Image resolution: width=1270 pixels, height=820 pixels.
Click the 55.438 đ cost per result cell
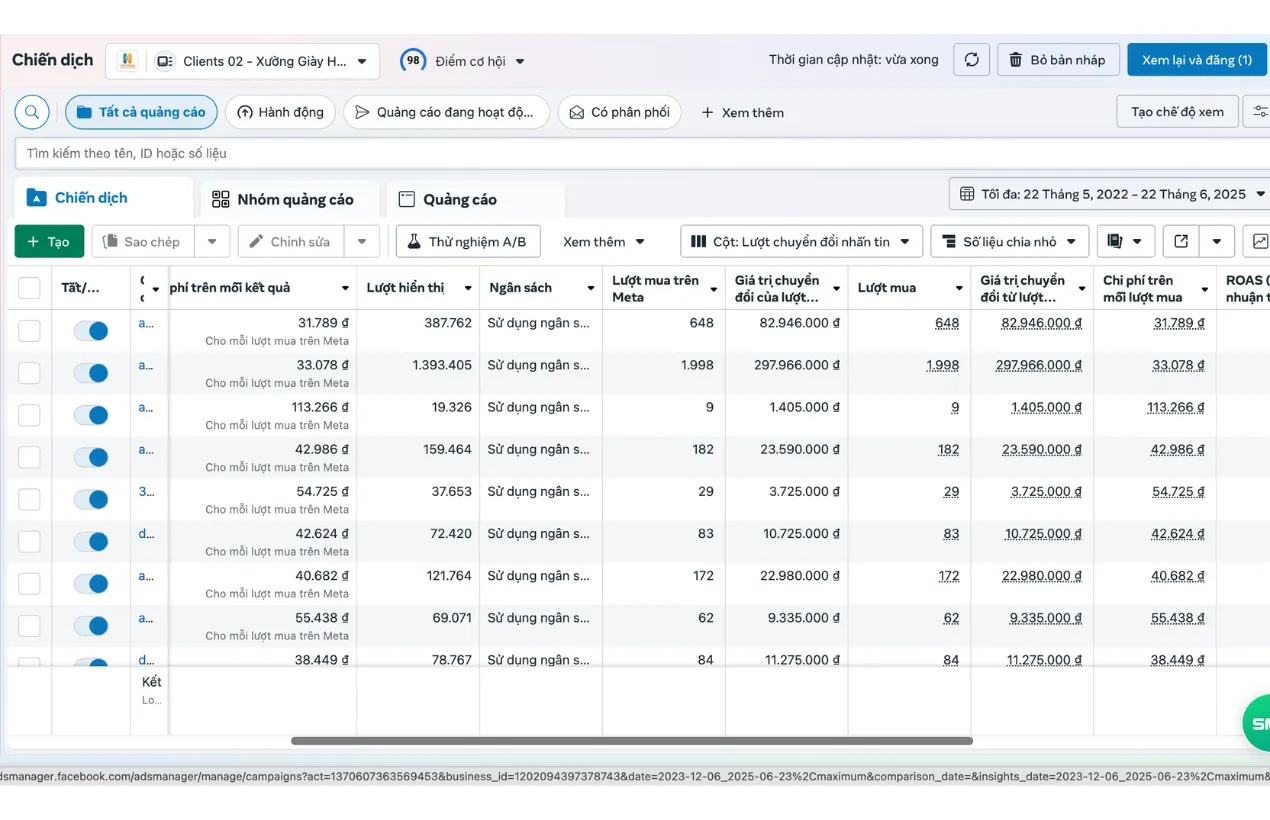click(322, 617)
